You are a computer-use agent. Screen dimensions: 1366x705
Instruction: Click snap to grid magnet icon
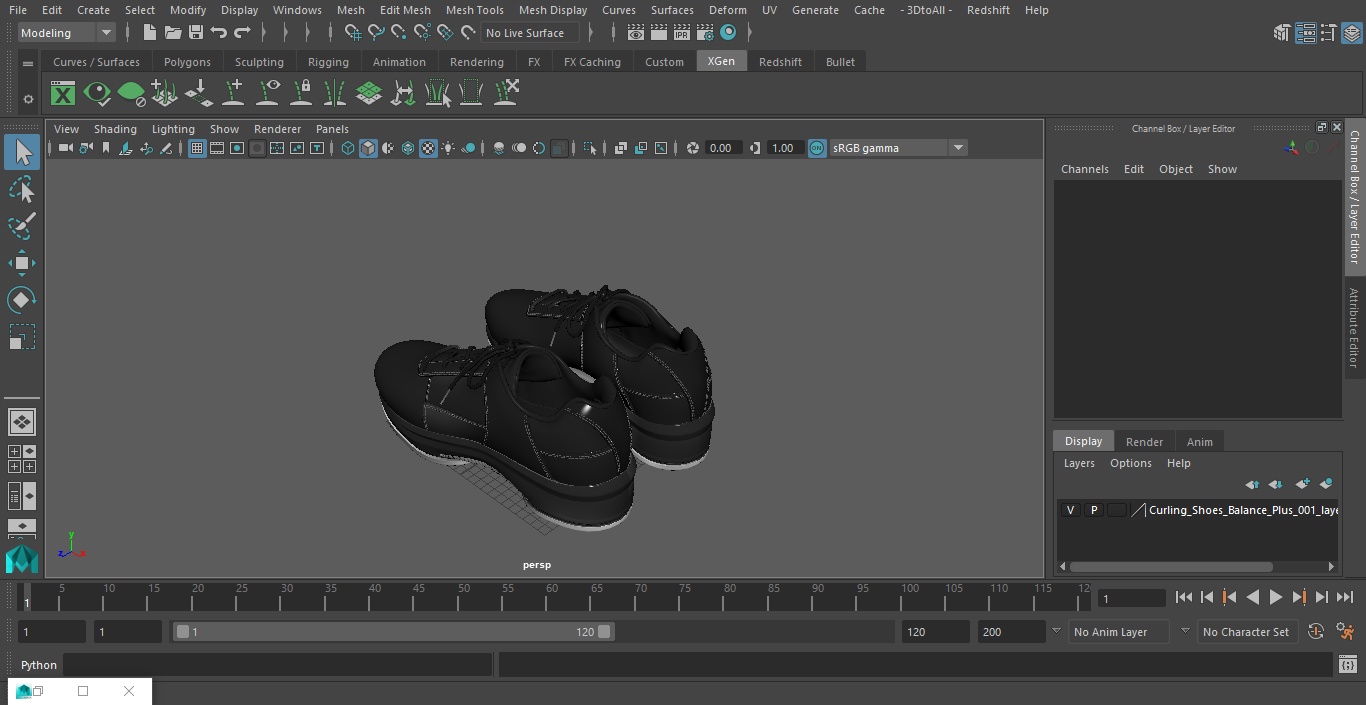coord(353,33)
